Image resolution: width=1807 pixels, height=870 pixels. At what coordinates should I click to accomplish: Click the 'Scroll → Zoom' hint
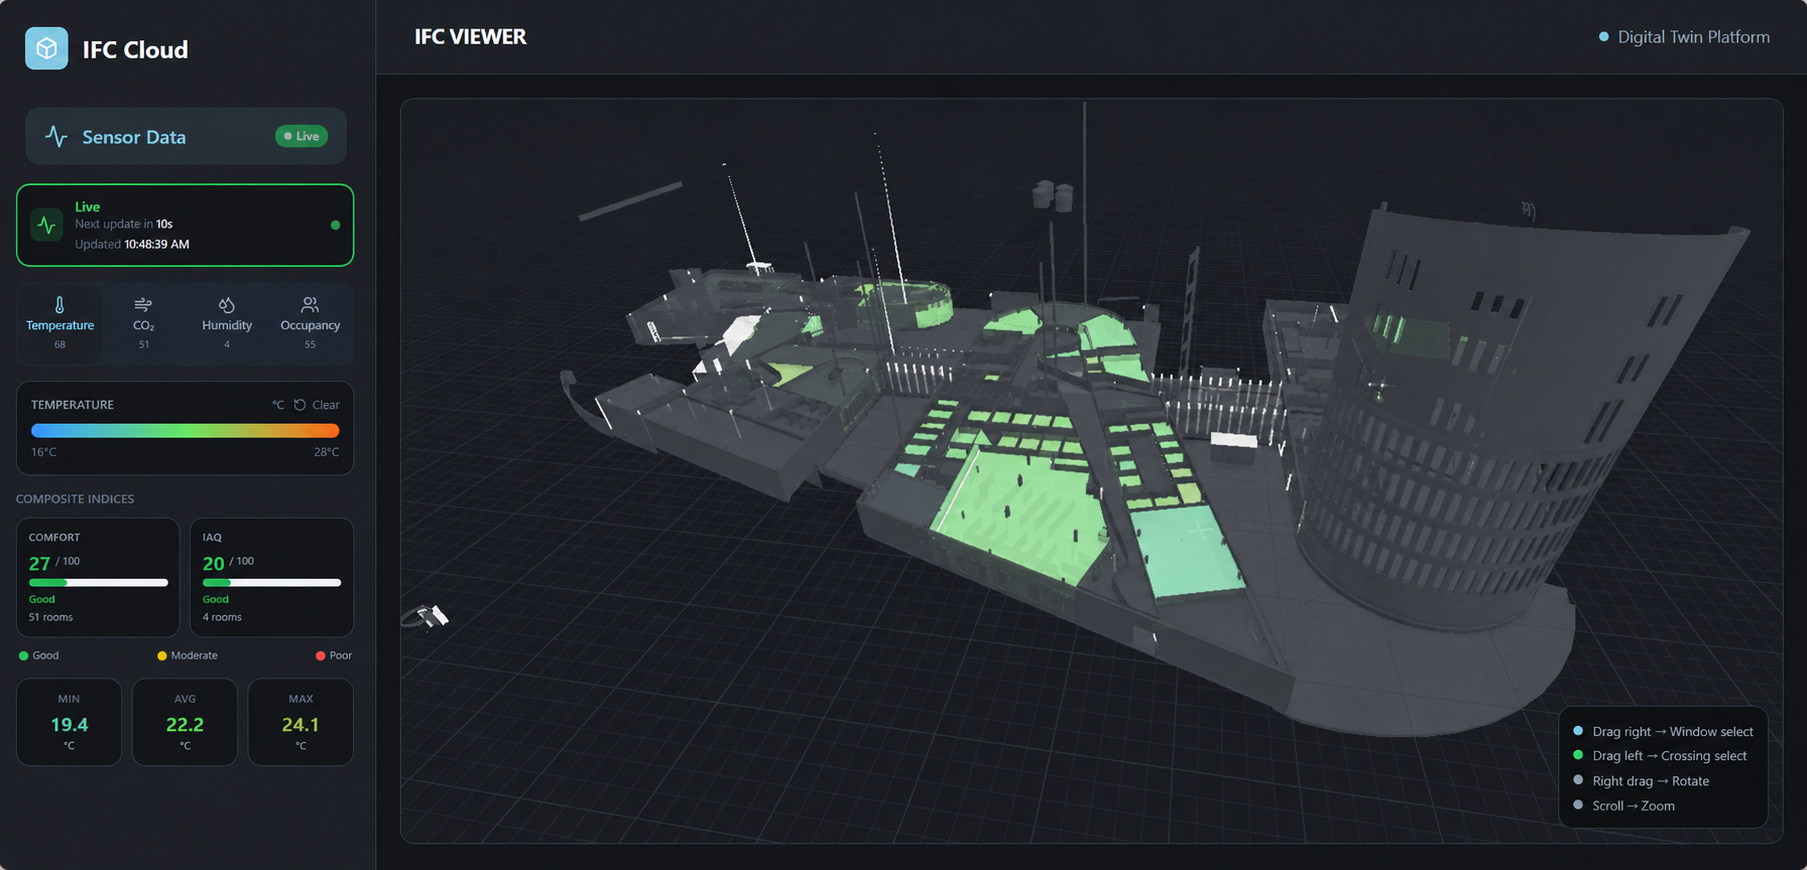click(1633, 806)
